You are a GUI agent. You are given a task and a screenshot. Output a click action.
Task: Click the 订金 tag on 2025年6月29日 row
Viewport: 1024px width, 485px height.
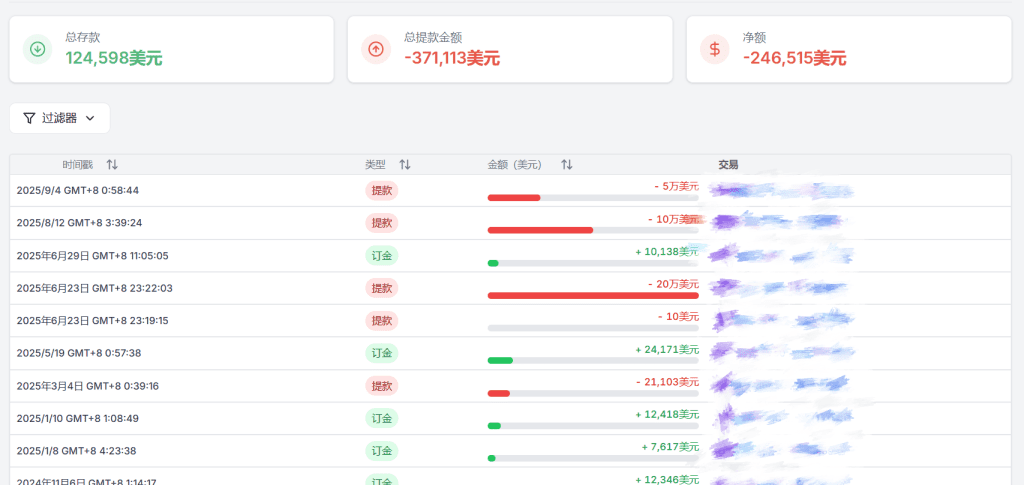click(381, 255)
